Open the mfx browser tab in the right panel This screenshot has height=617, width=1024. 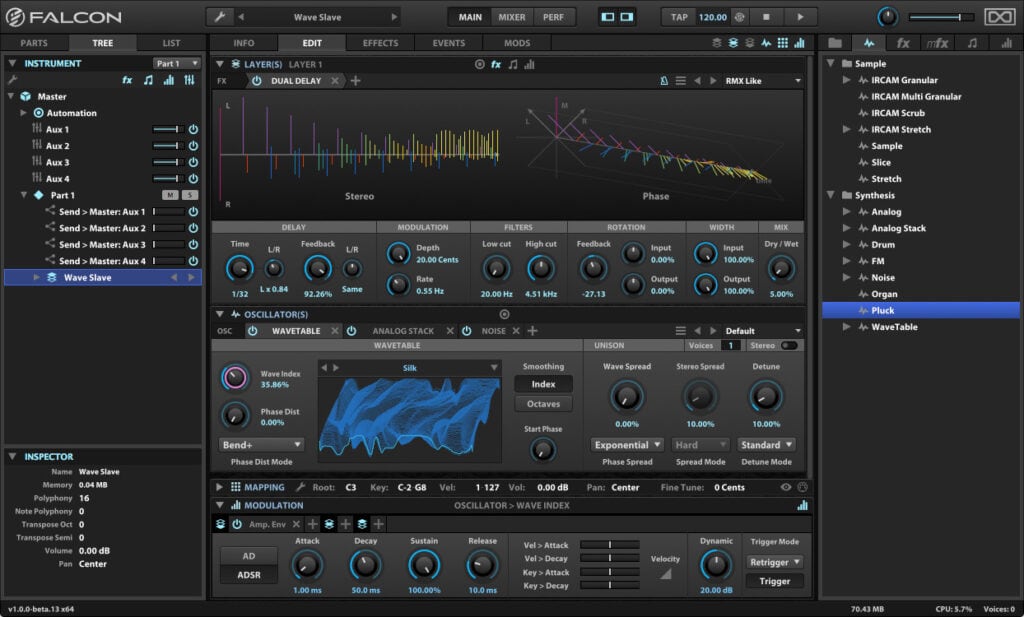pos(937,43)
